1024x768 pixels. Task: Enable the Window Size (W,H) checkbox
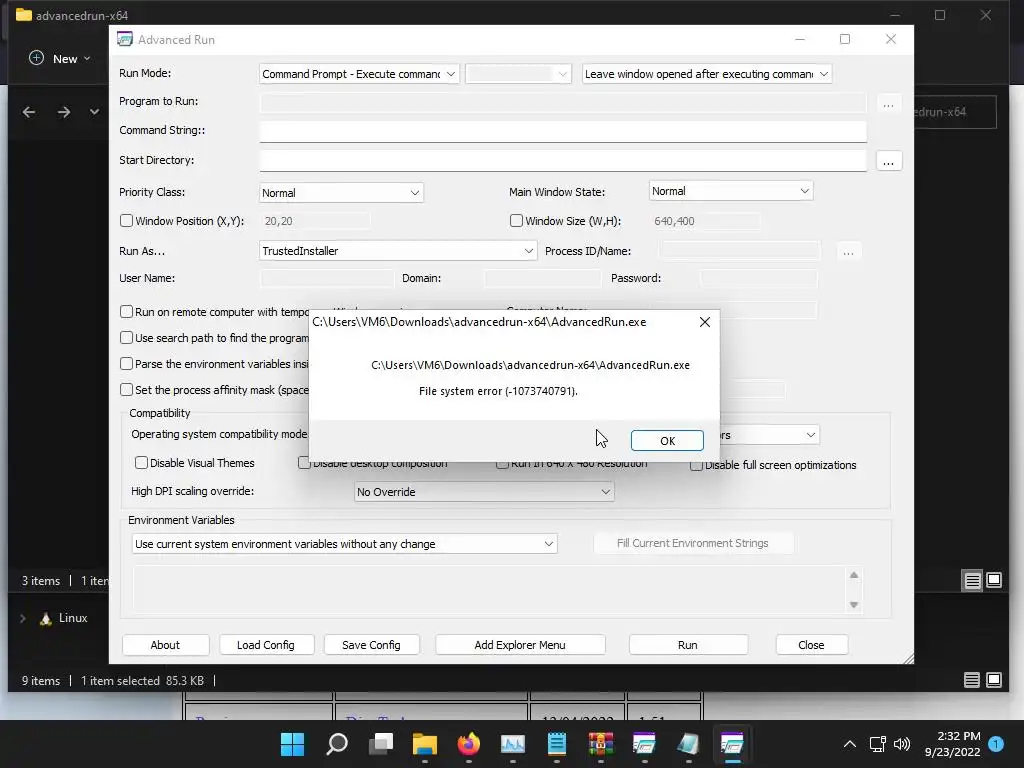tap(516, 221)
